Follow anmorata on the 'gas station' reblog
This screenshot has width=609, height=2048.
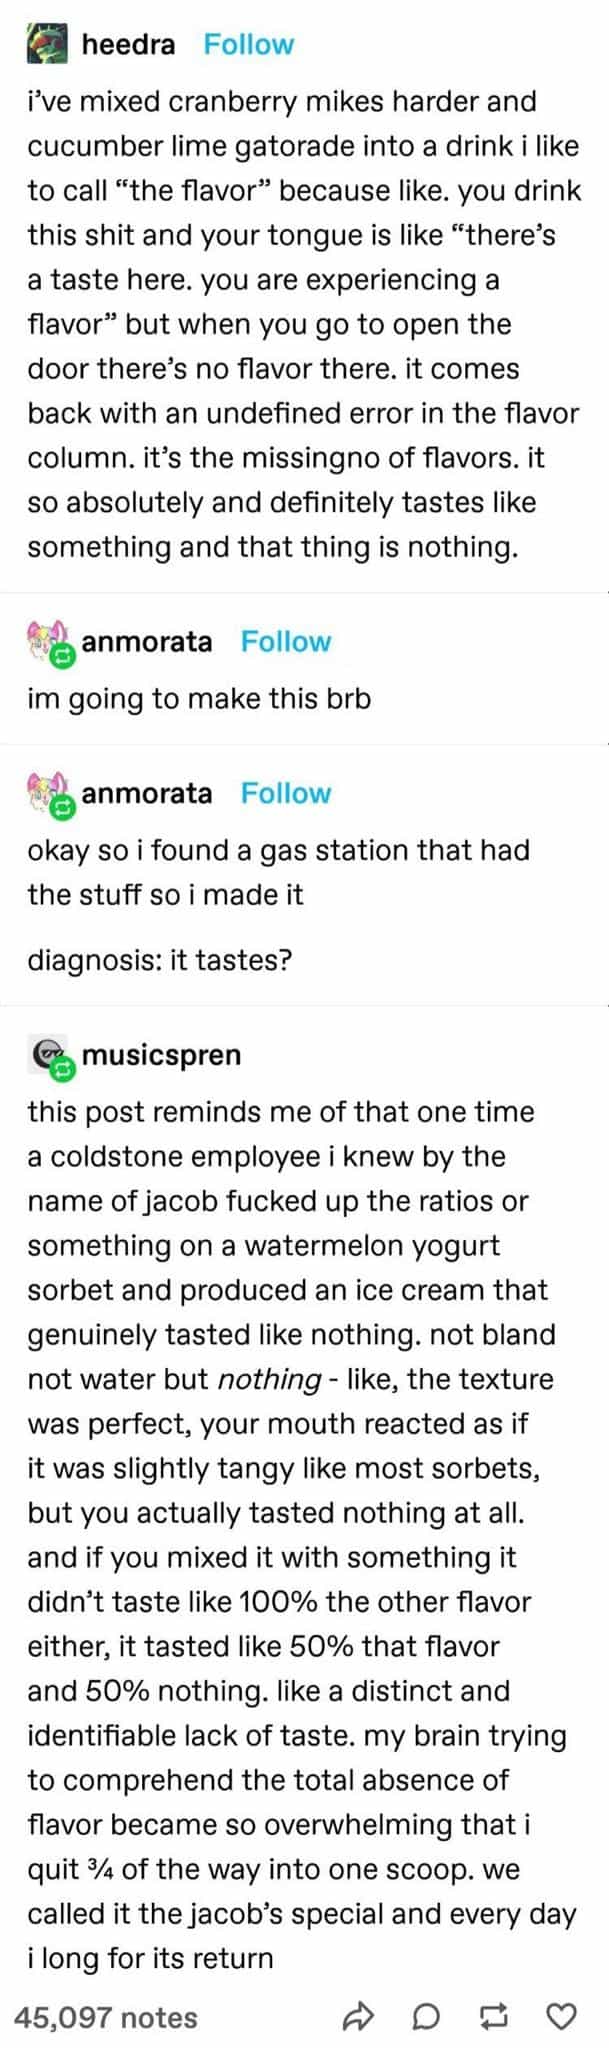[286, 793]
